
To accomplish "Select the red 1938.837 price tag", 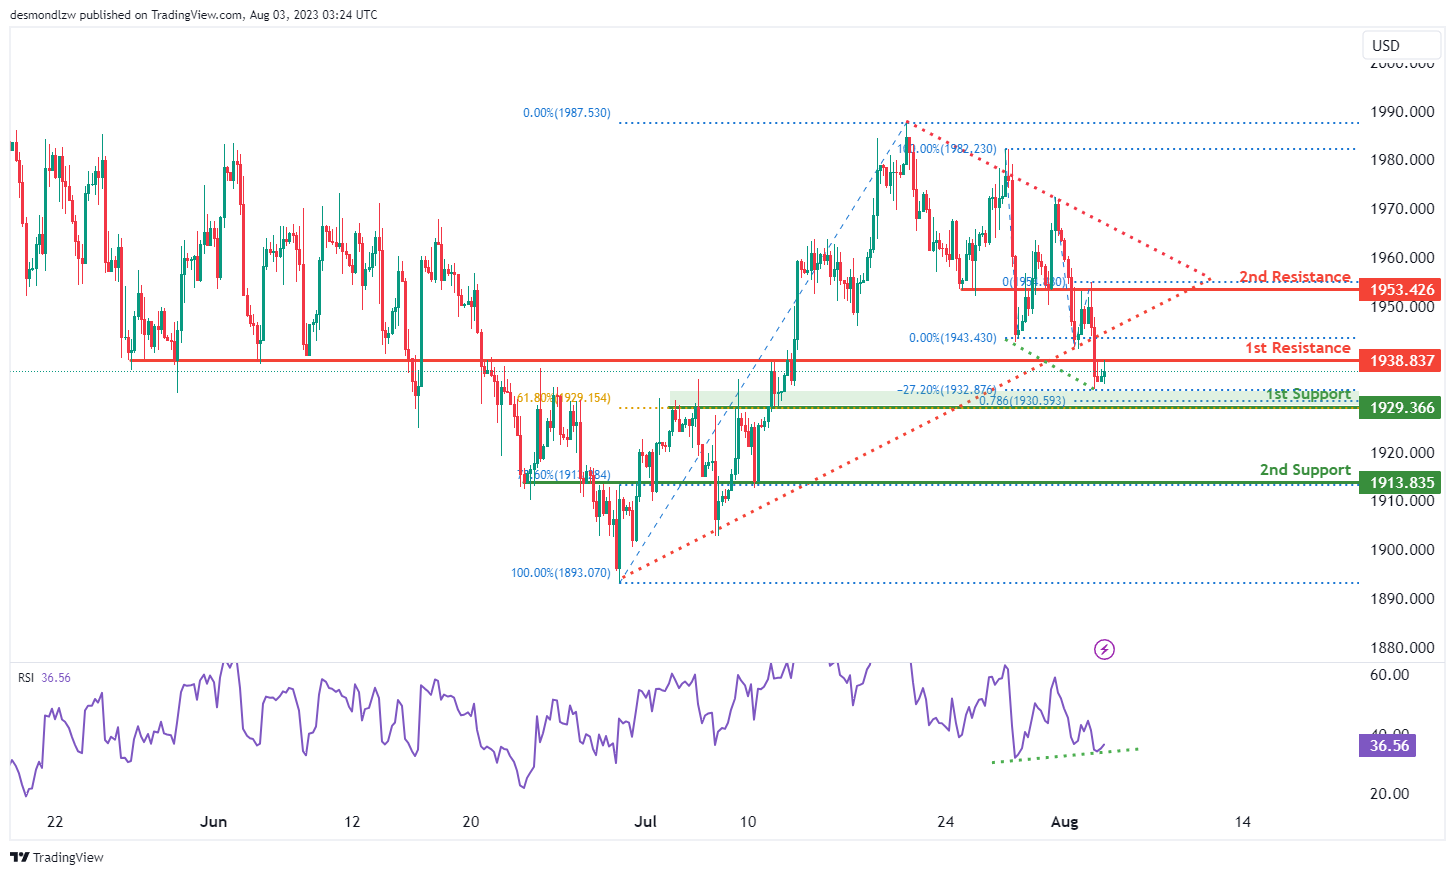I will (x=1400, y=361).
